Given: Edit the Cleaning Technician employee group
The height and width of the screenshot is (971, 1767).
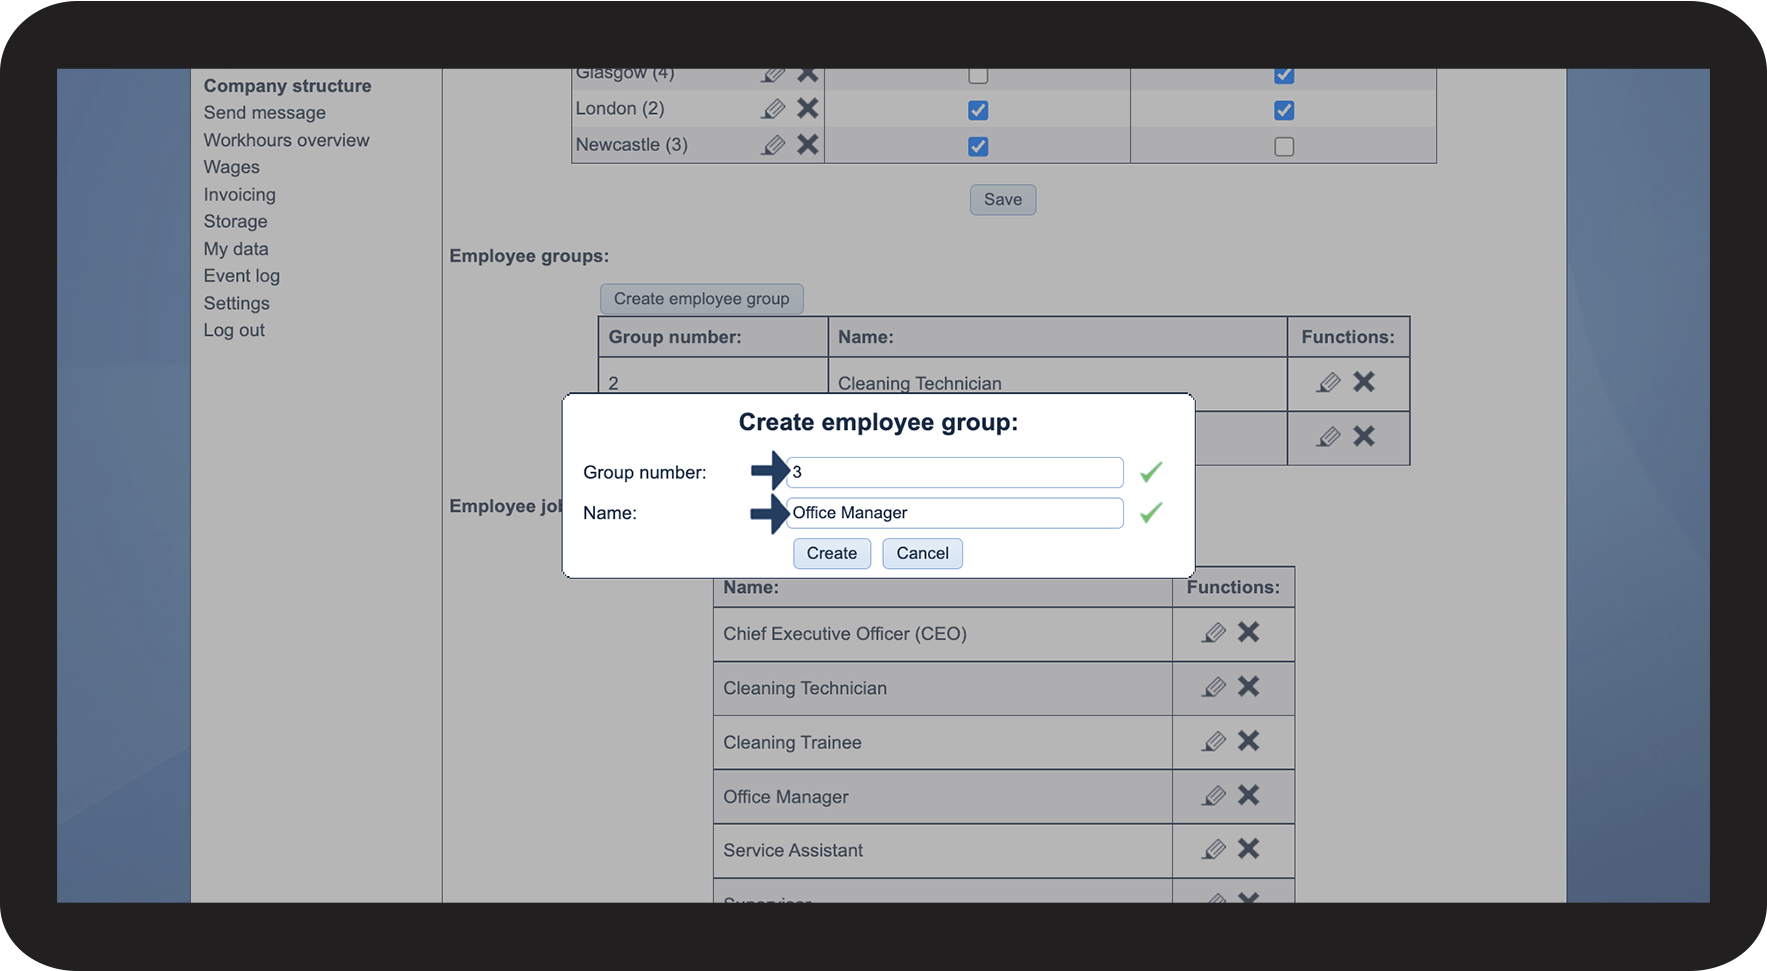Looking at the screenshot, I should click(x=1328, y=383).
